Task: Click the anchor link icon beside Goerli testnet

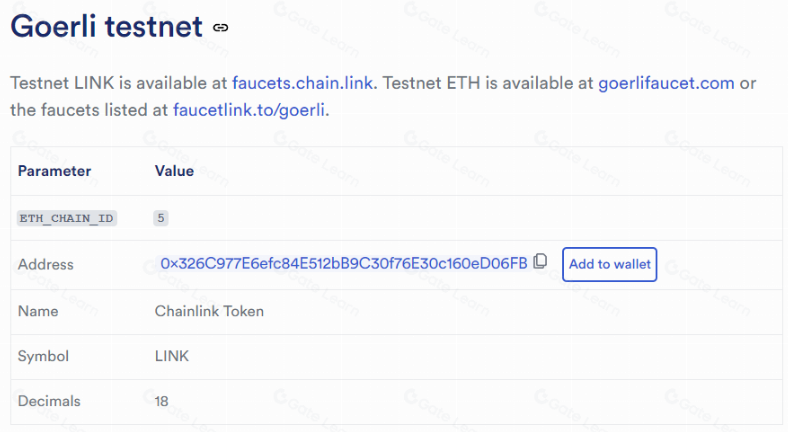Action: point(221,28)
